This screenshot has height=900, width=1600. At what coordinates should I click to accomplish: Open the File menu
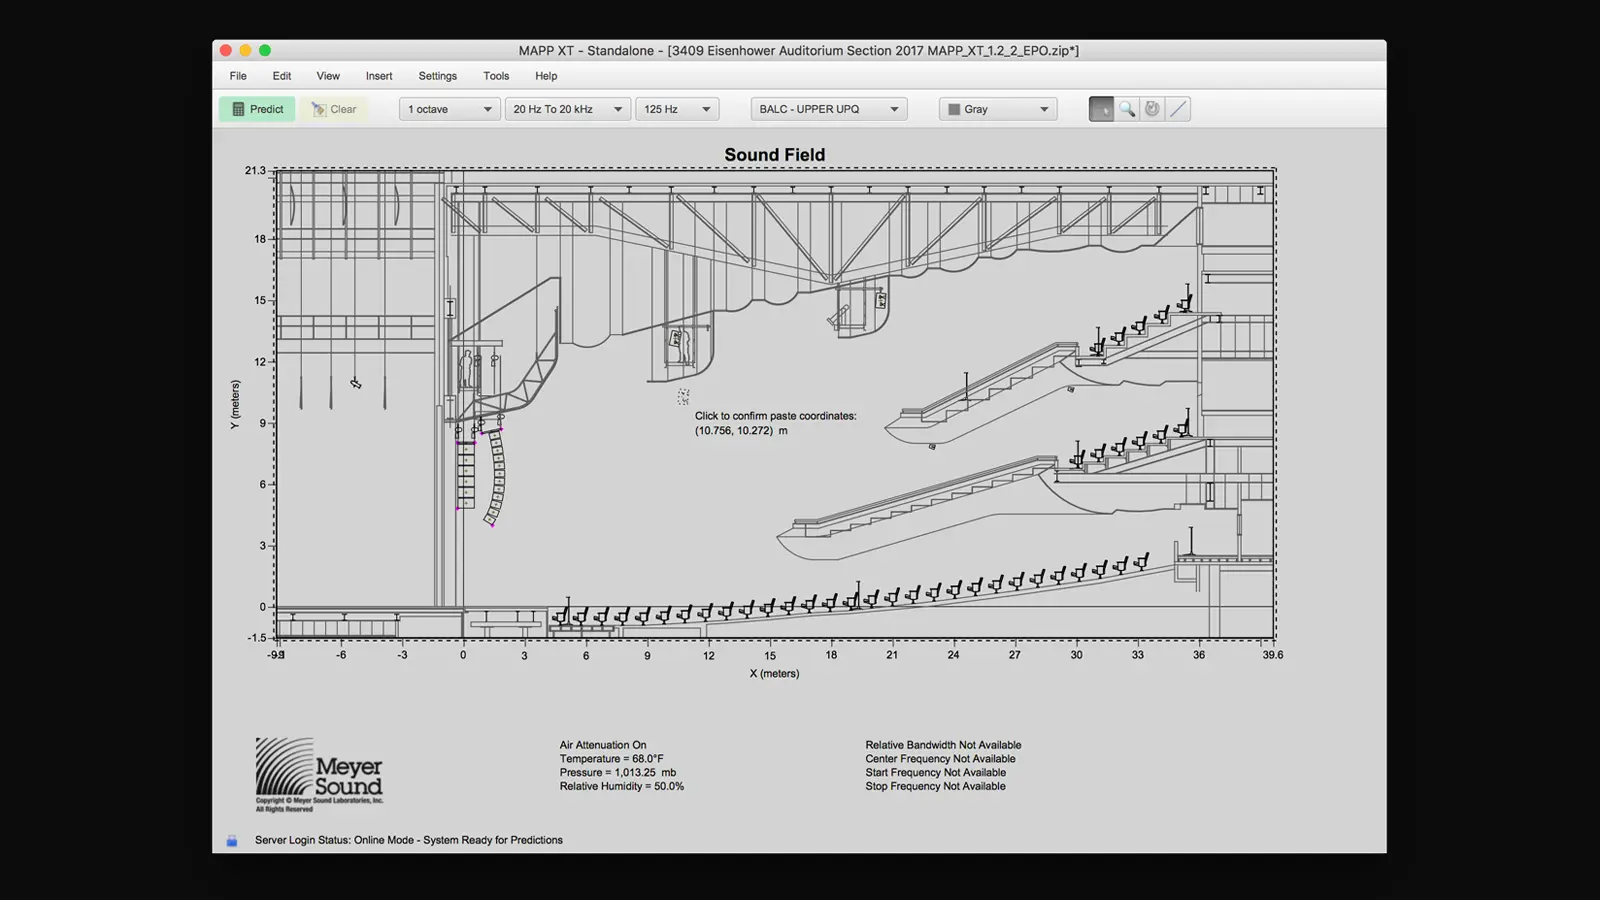coord(238,76)
